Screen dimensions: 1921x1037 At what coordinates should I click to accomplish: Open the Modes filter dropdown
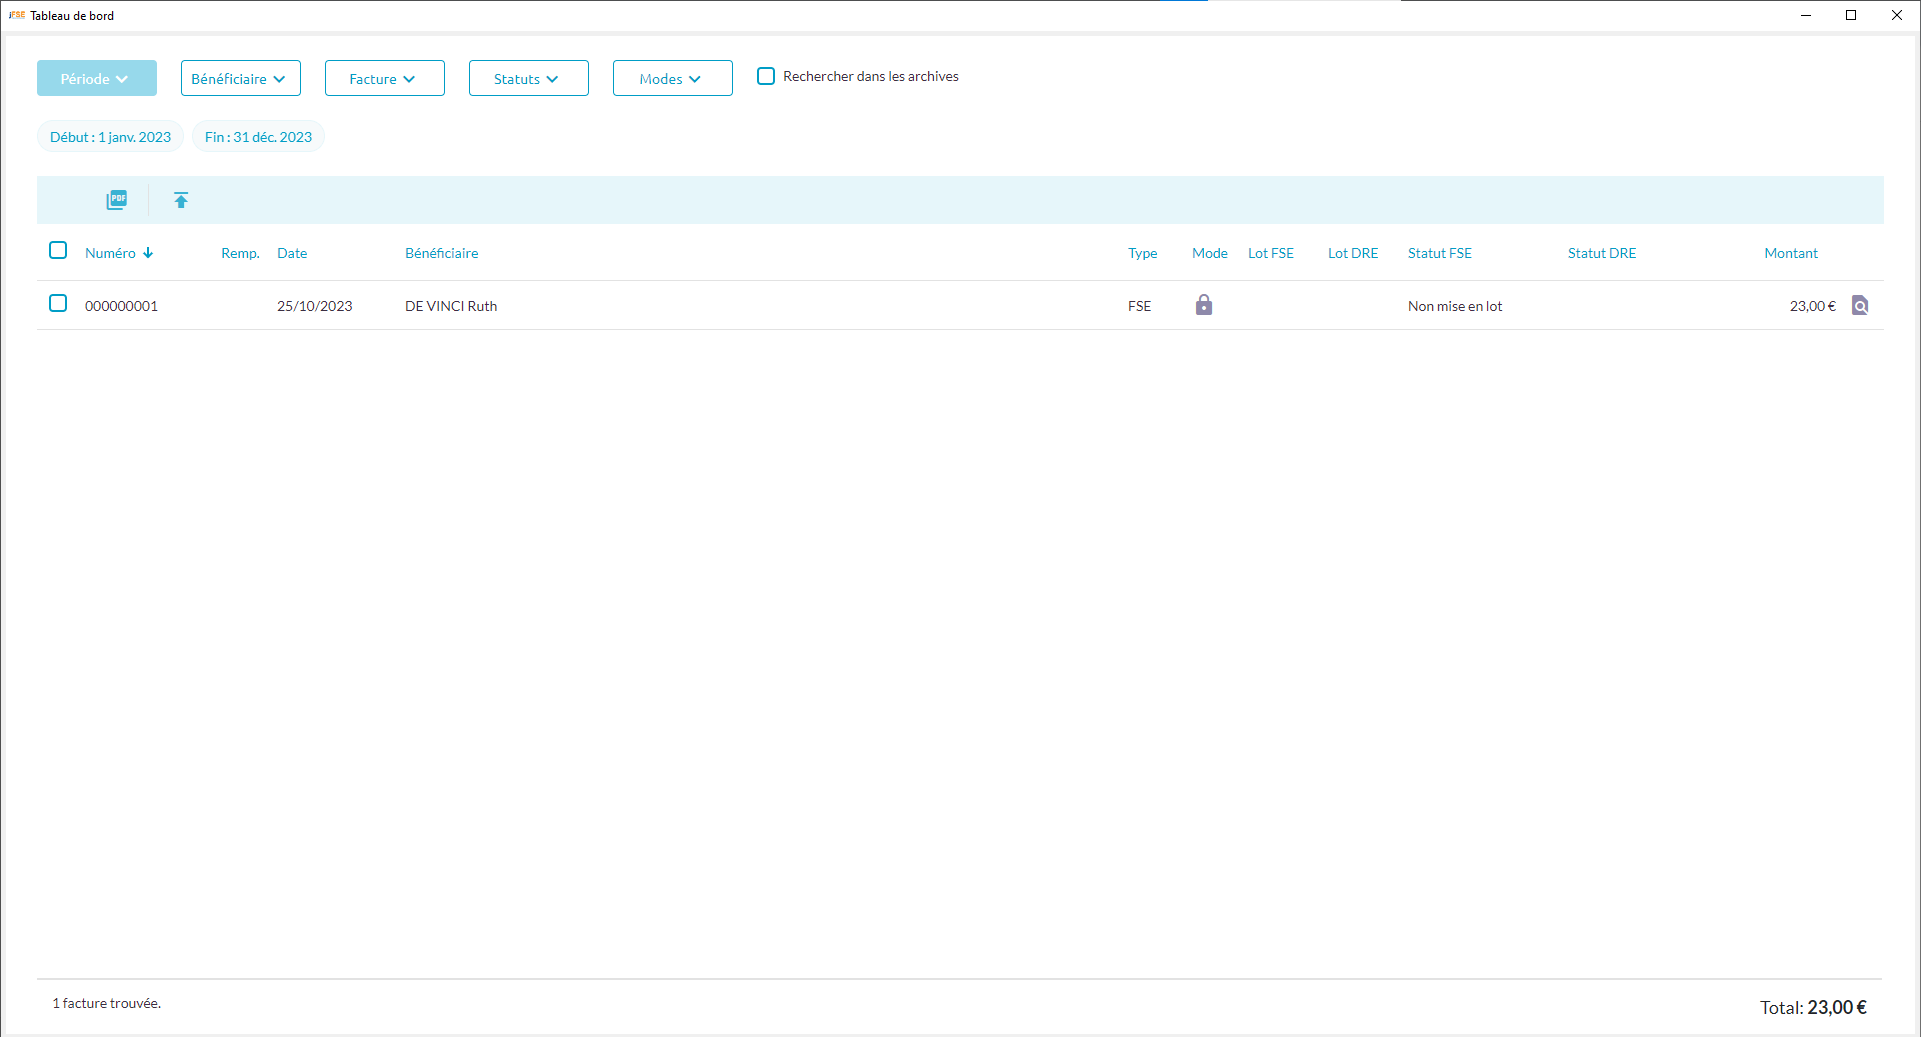tap(673, 78)
